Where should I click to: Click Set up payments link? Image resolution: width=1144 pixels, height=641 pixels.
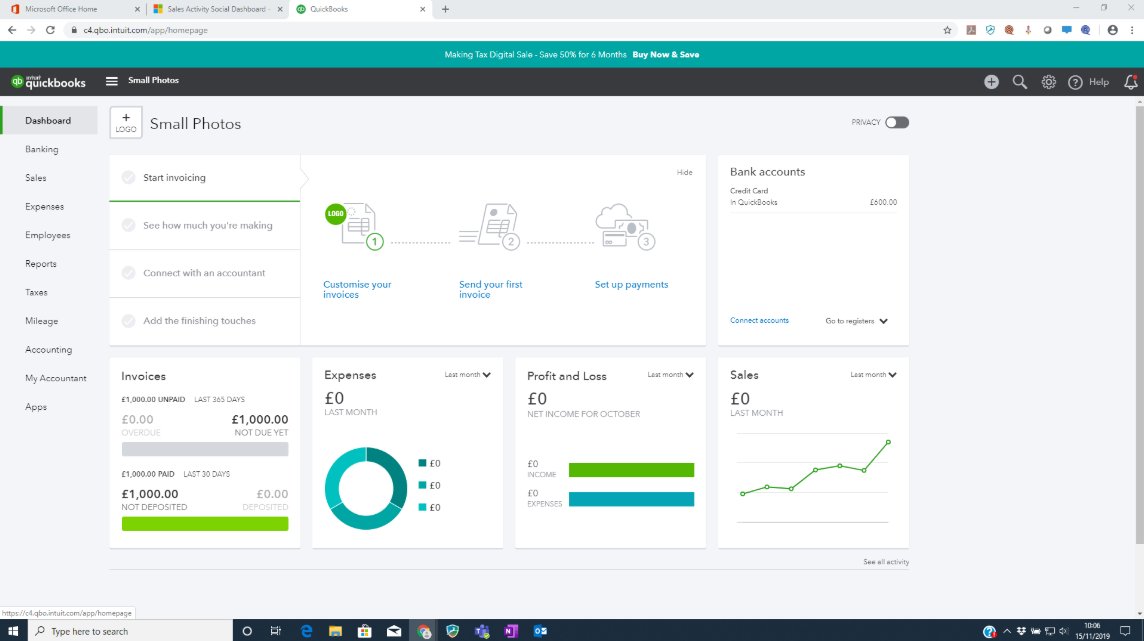tap(631, 284)
